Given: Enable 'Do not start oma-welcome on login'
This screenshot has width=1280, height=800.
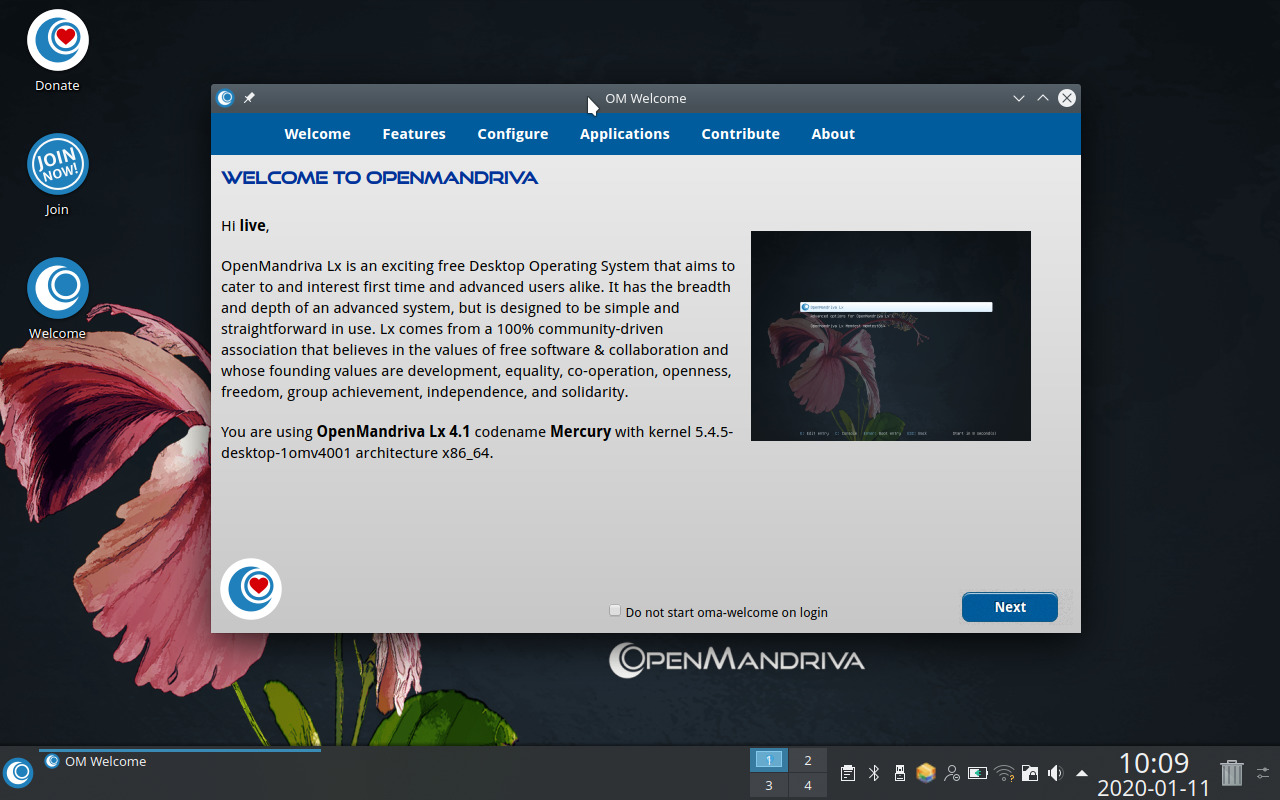Looking at the screenshot, I should point(614,610).
